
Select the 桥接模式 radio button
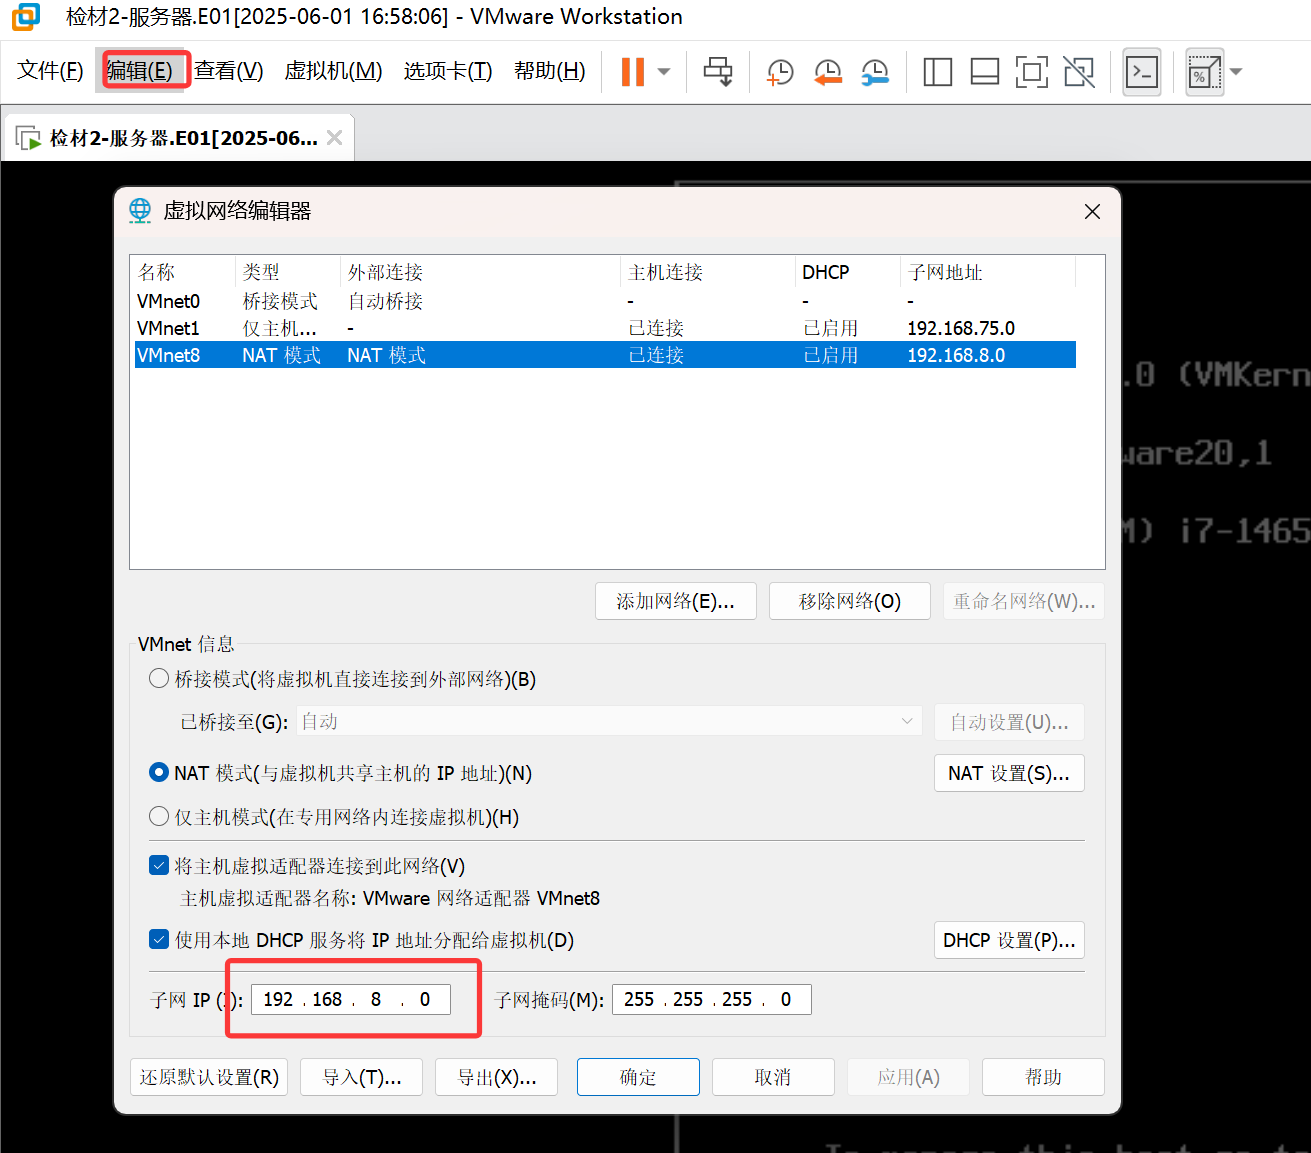[159, 679]
